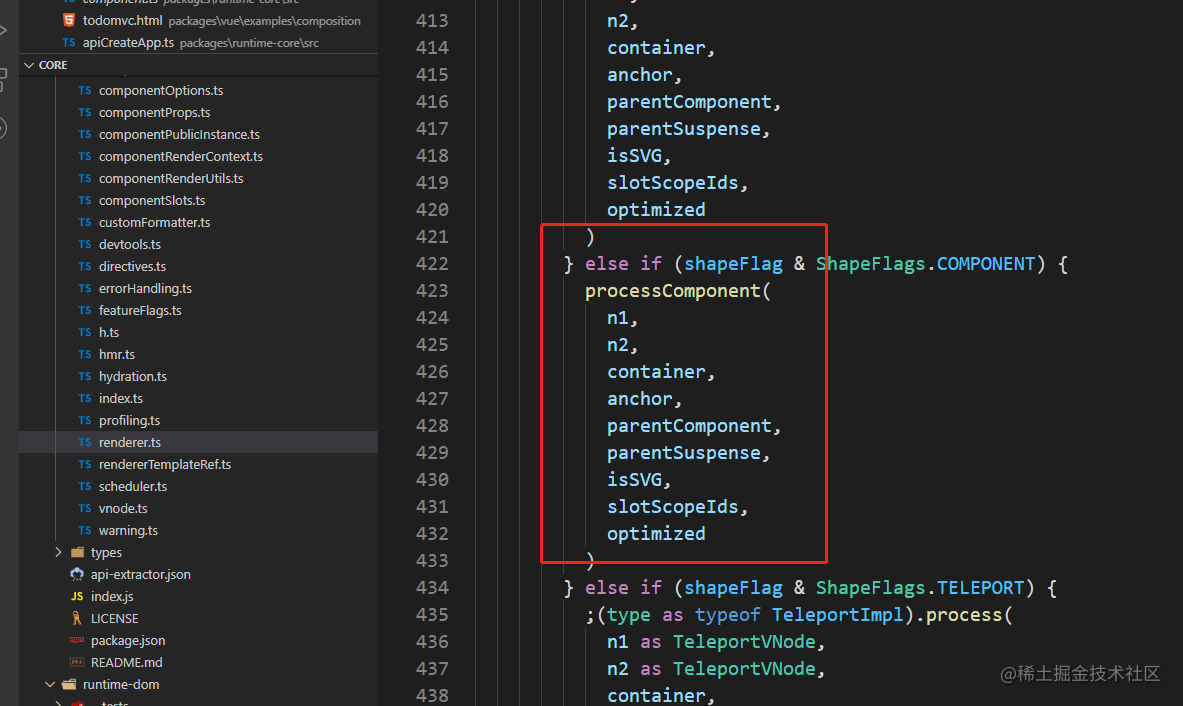
Task: Click the types folder icon
Action: (77, 552)
